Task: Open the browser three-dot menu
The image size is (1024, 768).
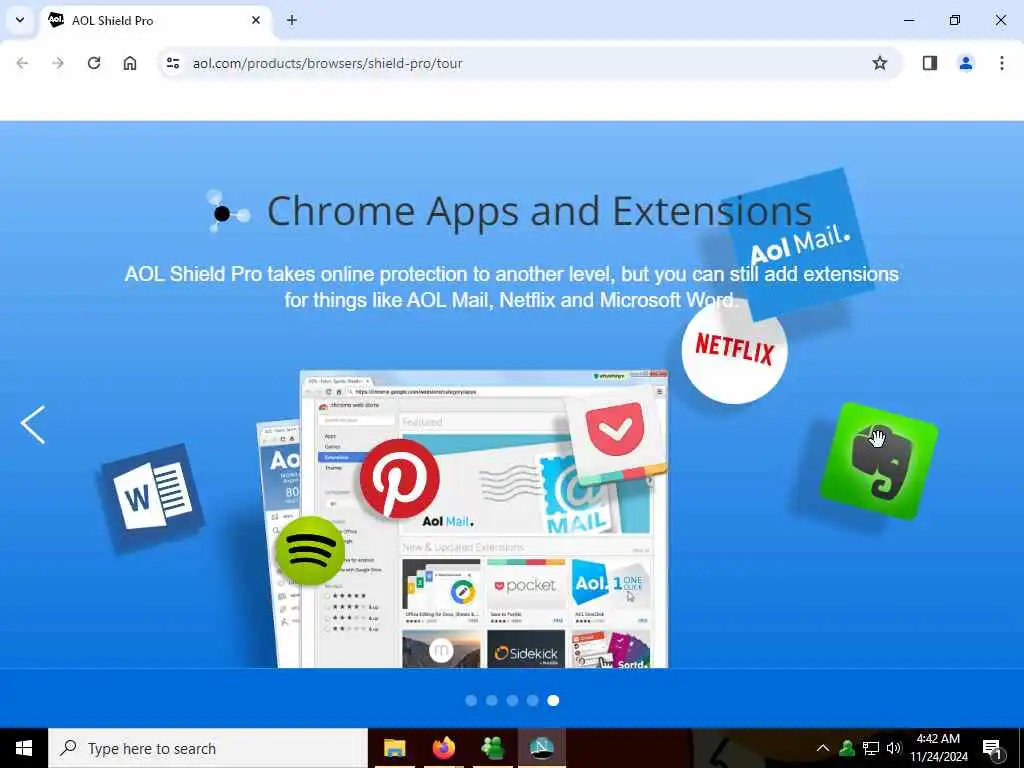Action: click(x=1002, y=63)
